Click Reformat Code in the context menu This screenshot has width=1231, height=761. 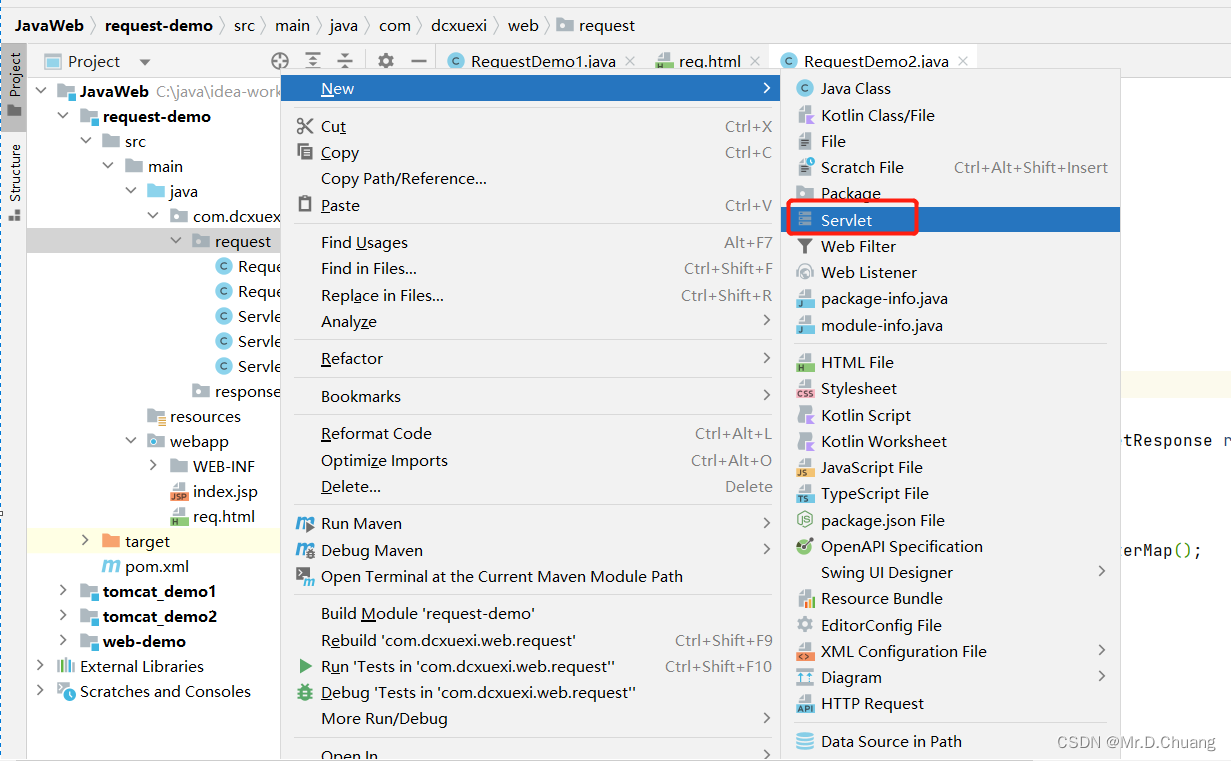pyautogui.click(x=376, y=434)
